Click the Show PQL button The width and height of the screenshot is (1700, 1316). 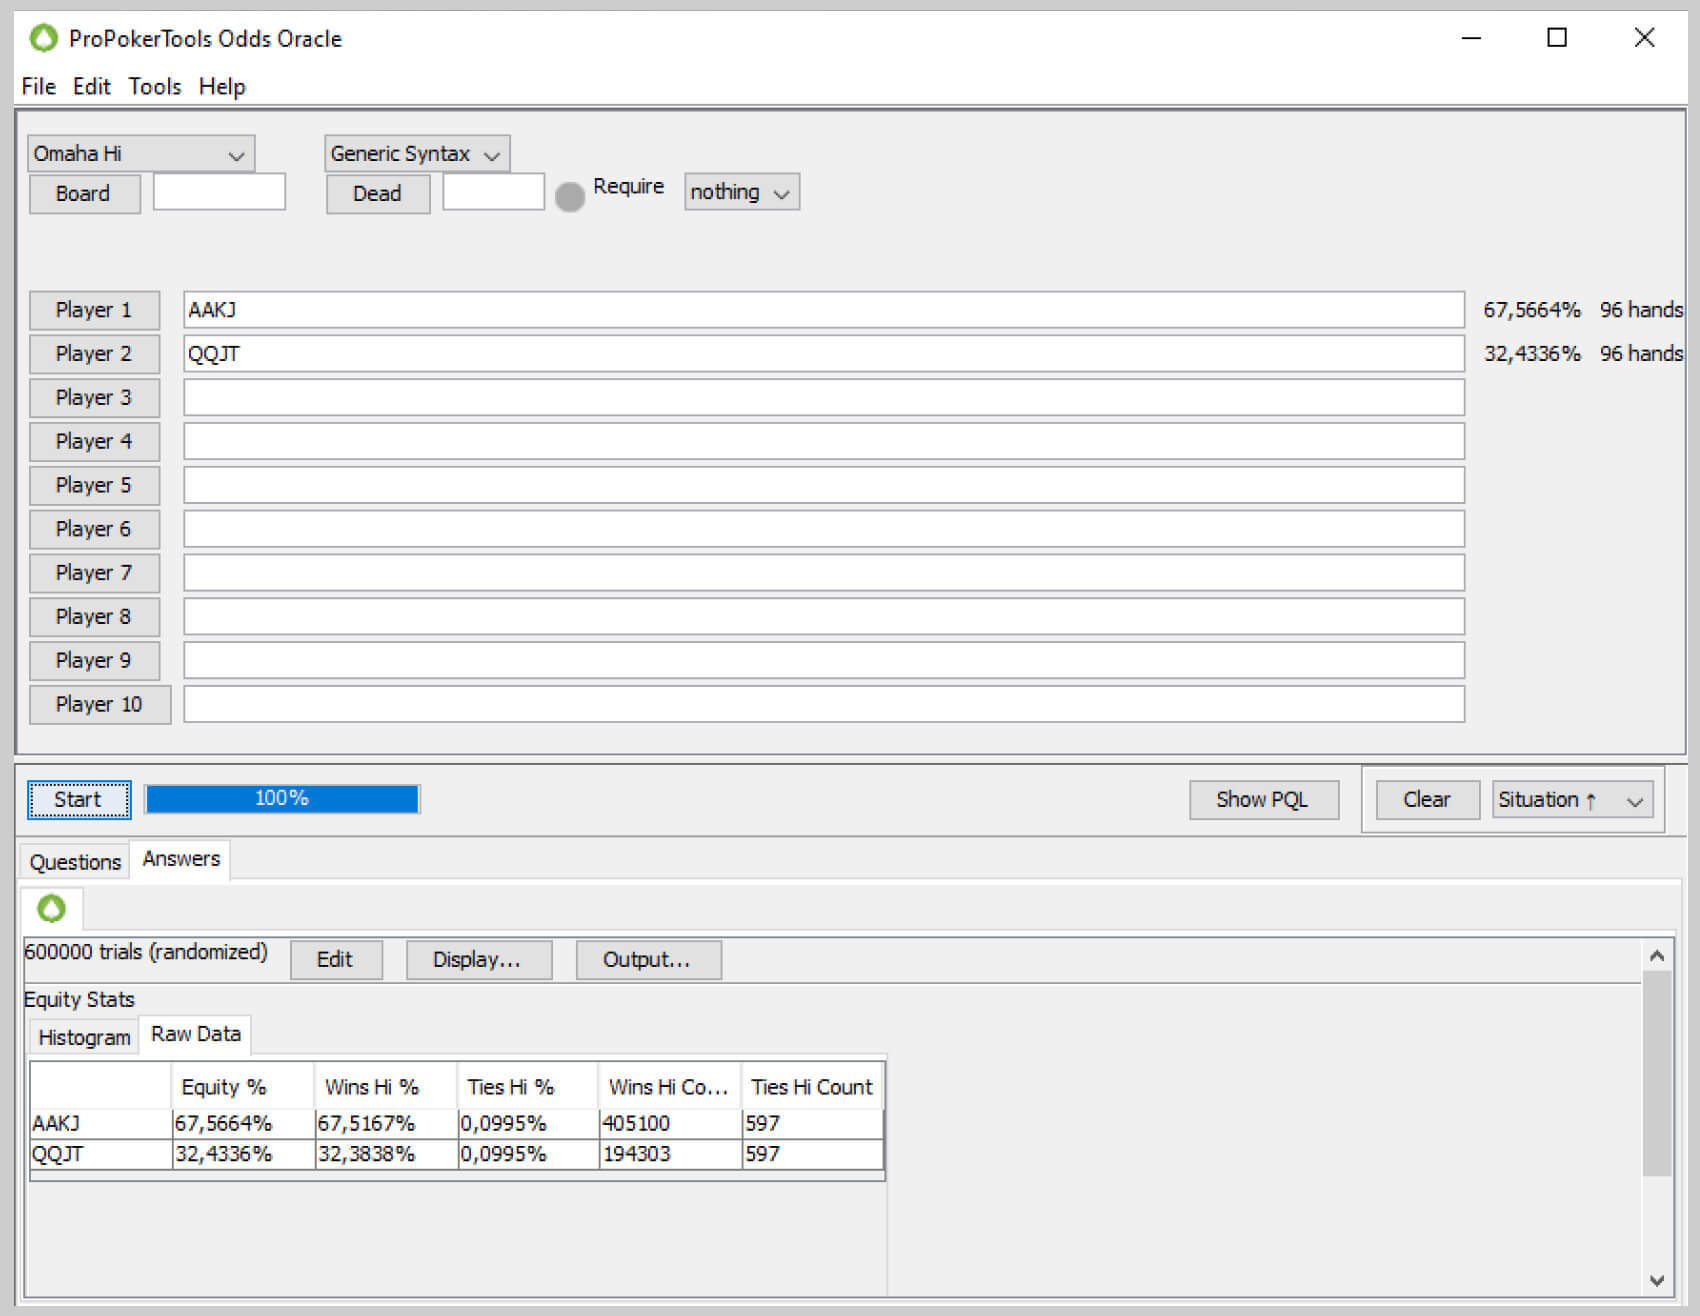tap(1262, 800)
